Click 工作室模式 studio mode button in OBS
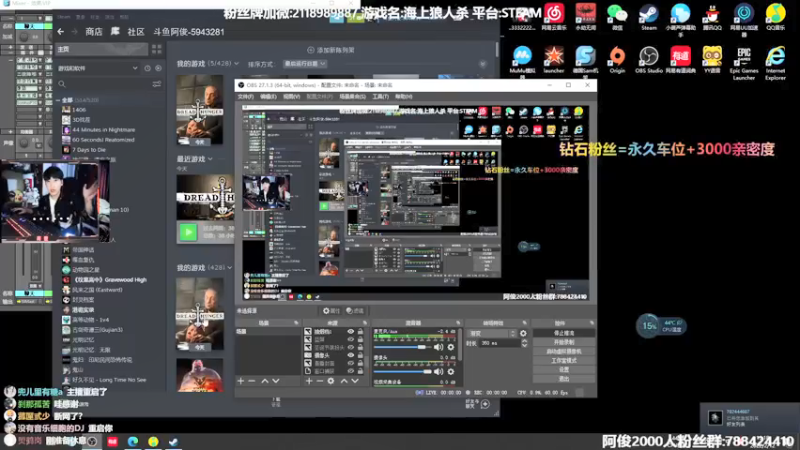Viewport: 800px width, 450px height. [563, 360]
